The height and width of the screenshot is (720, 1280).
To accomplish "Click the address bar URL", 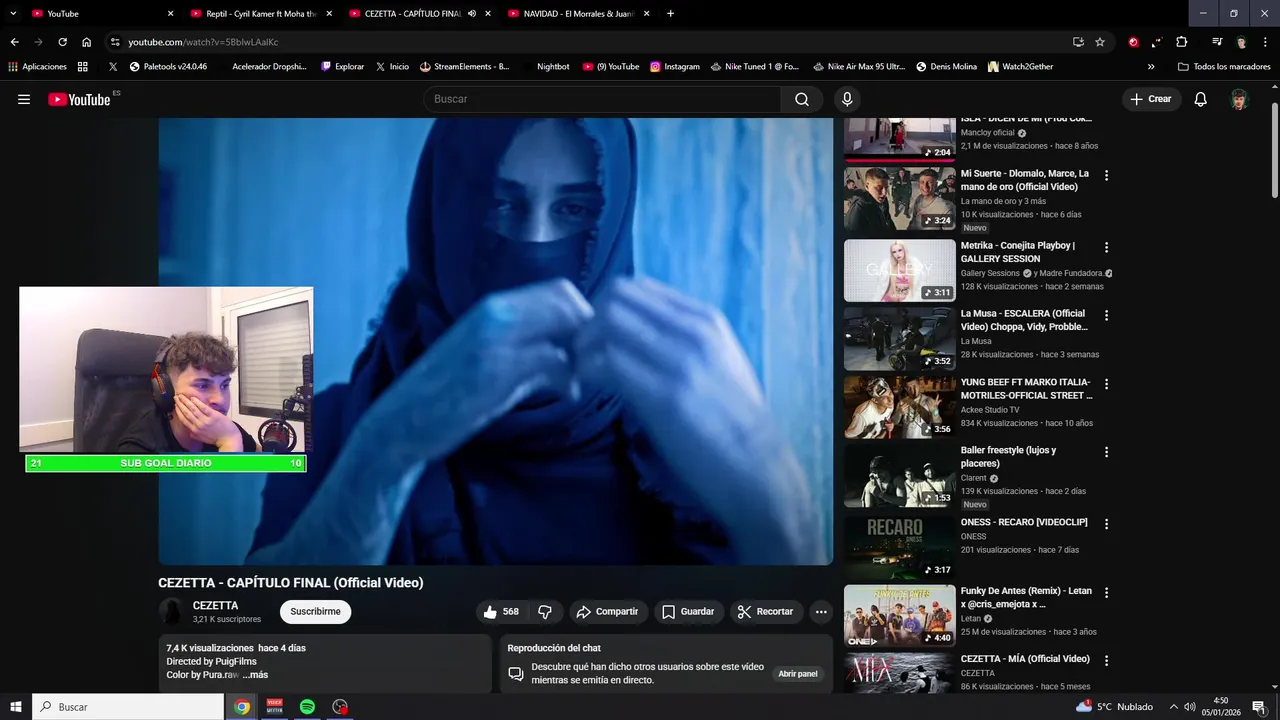I will (203, 42).
